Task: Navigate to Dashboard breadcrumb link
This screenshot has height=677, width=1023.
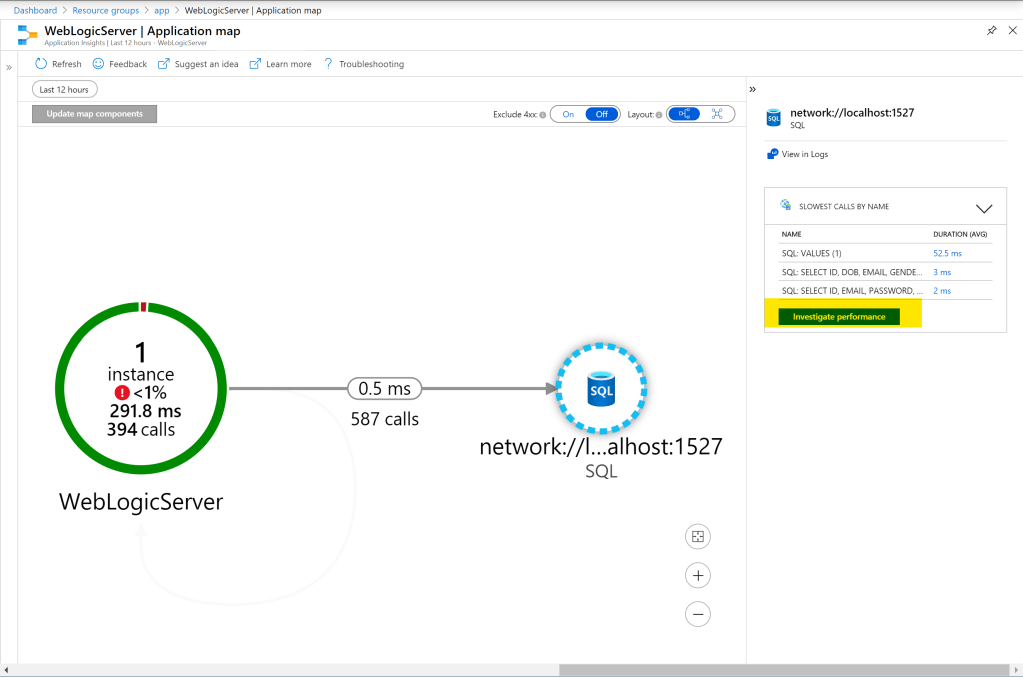Action: pos(35,9)
